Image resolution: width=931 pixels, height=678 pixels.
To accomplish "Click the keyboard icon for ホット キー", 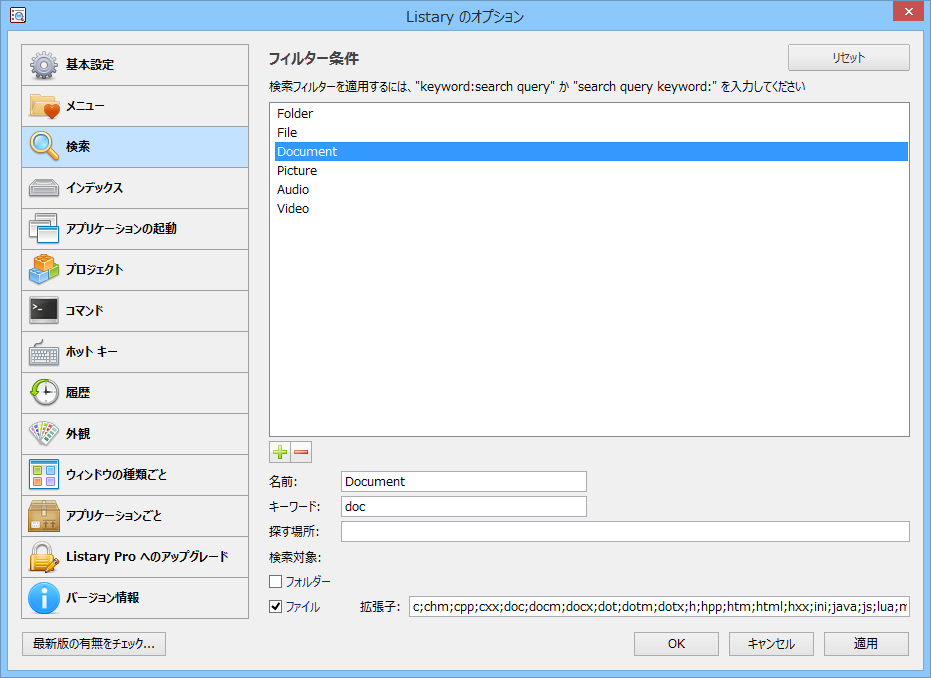I will pyautogui.click(x=44, y=352).
